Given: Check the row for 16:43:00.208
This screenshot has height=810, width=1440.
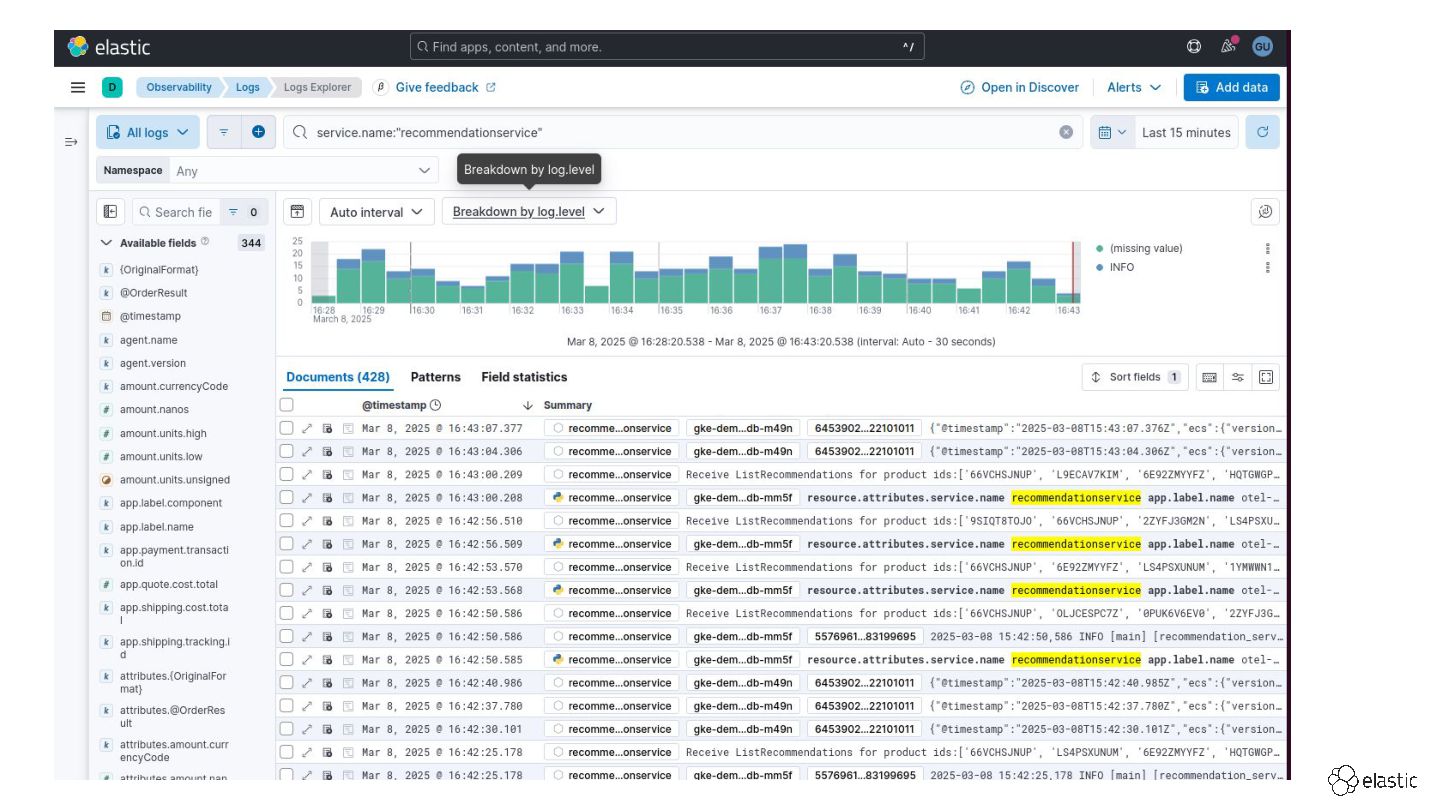Looking at the screenshot, I should [287, 497].
